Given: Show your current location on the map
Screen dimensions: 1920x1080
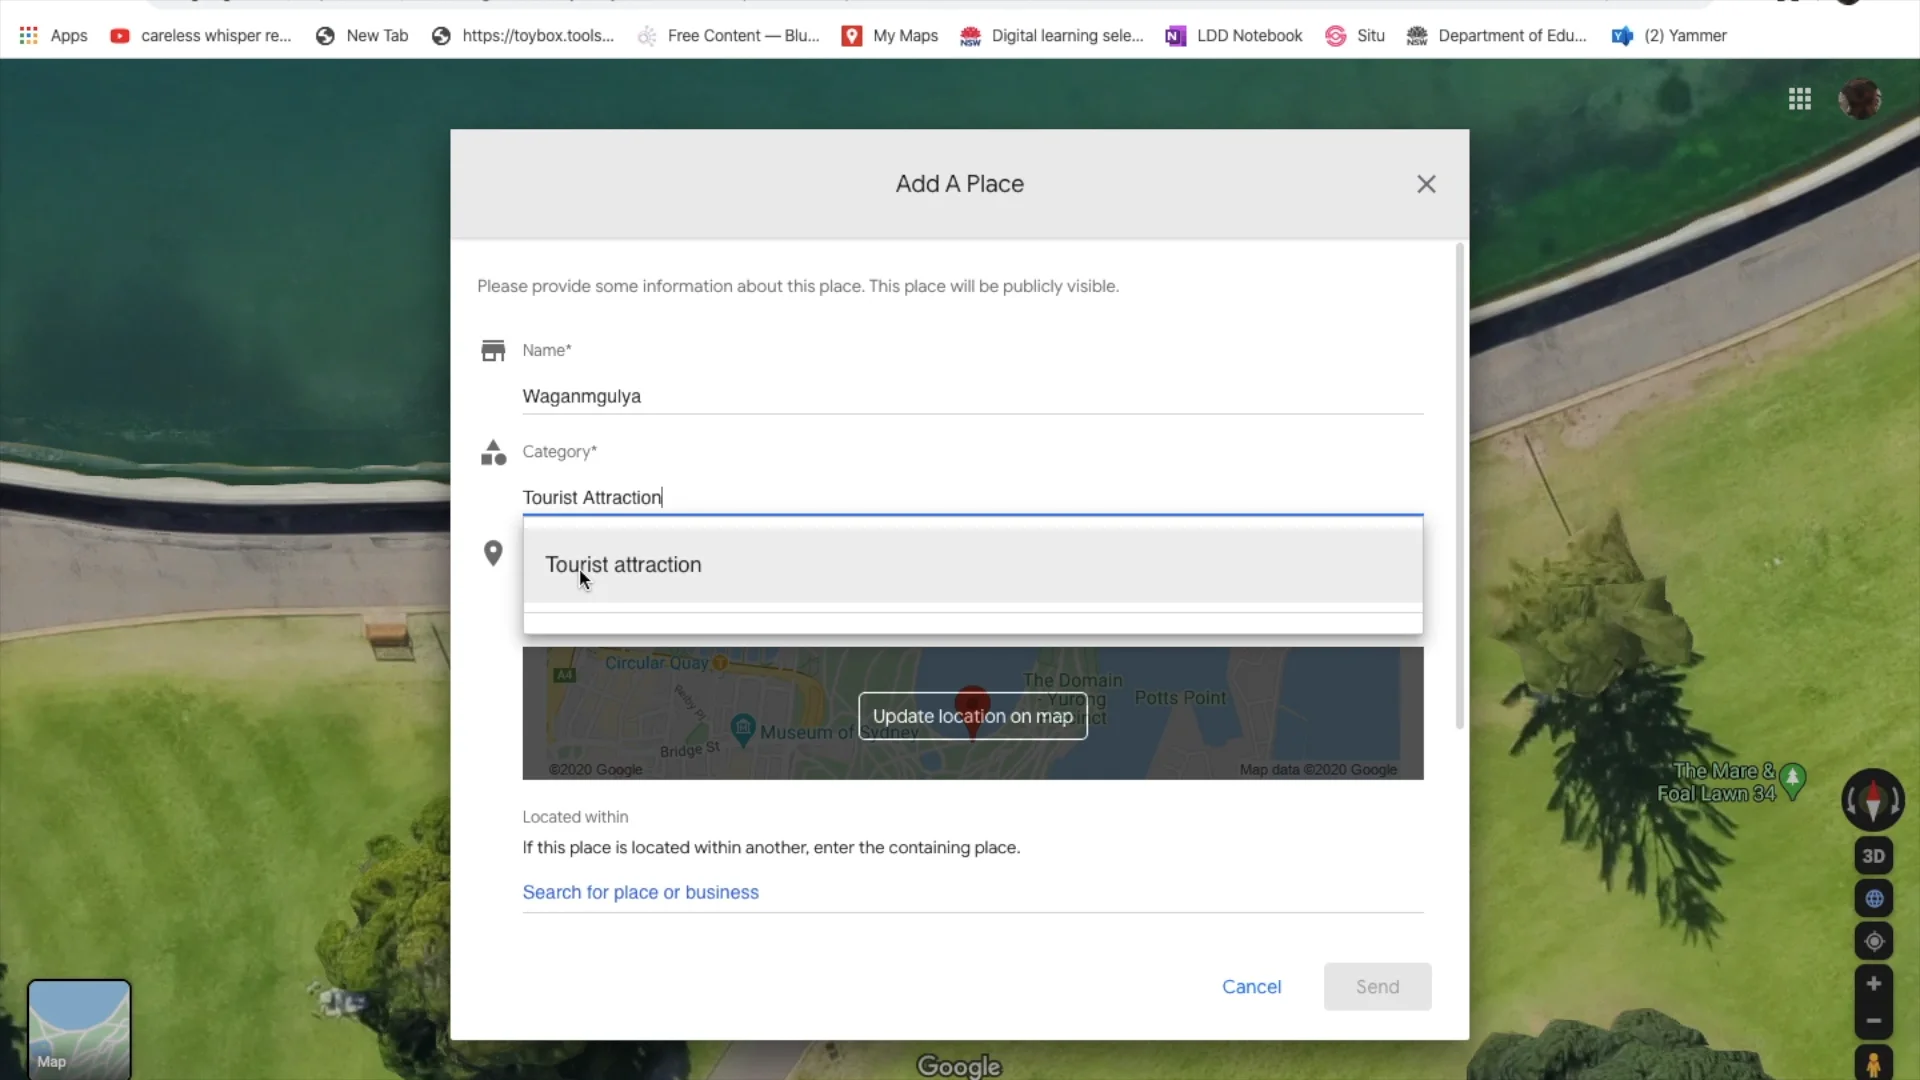Looking at the screenshot, I should (1874, 941).
